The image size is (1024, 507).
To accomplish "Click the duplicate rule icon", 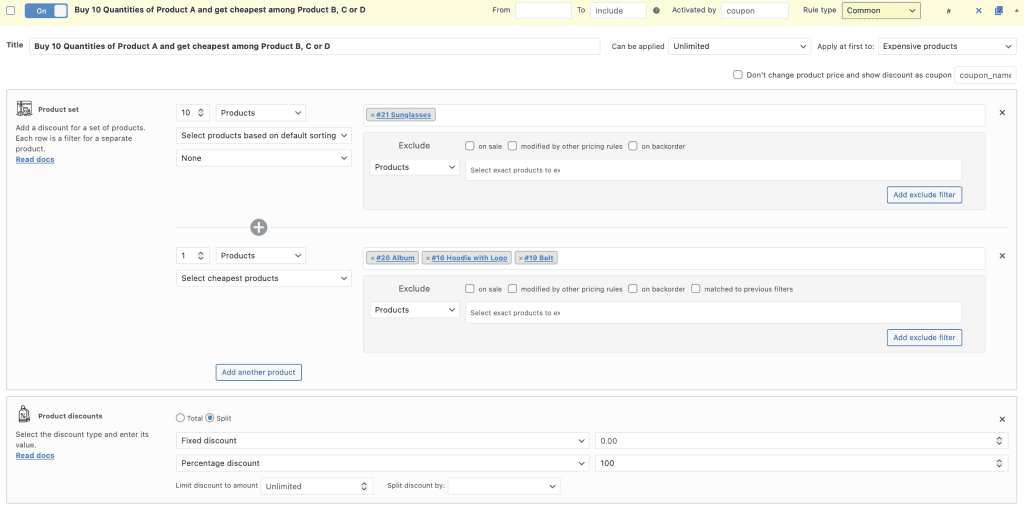I will point(999,11).
